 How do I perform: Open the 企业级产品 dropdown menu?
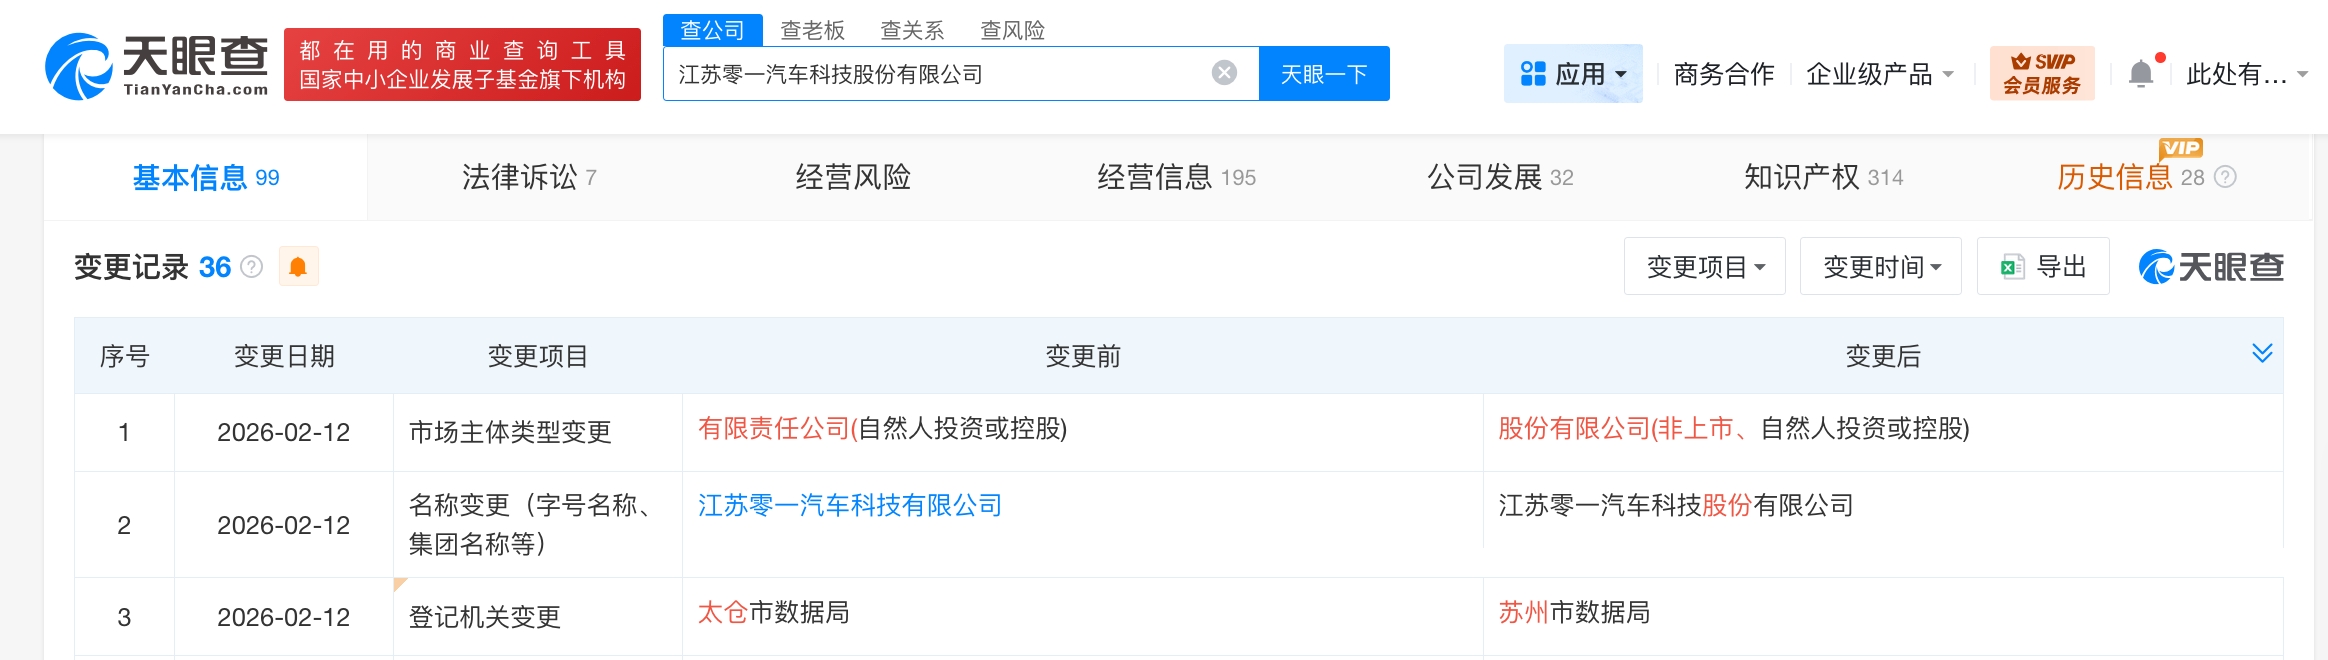pyautogui.click(x=1879, y=74)
